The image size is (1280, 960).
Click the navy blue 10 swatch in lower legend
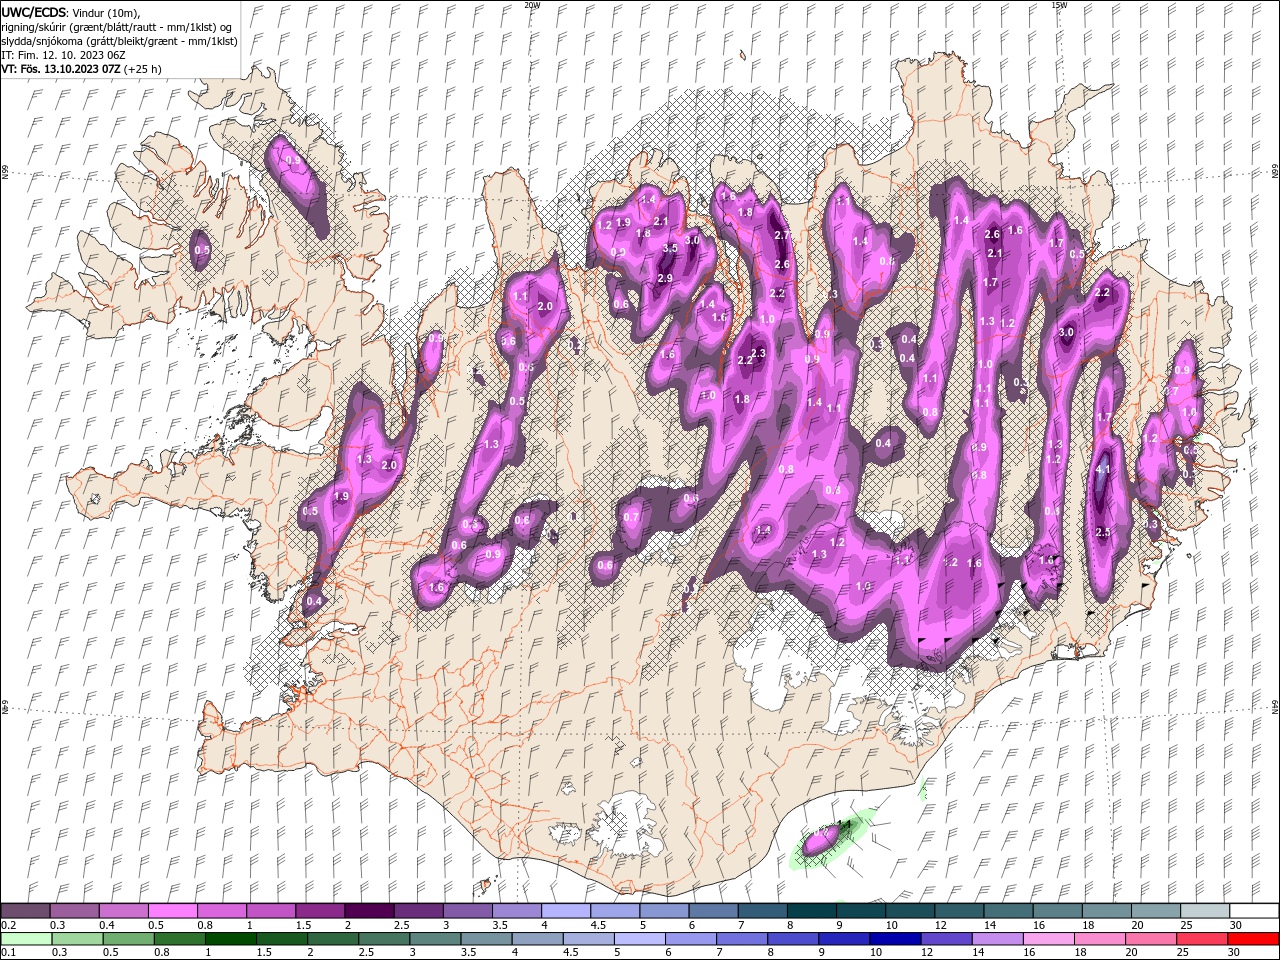coord(894,939)
